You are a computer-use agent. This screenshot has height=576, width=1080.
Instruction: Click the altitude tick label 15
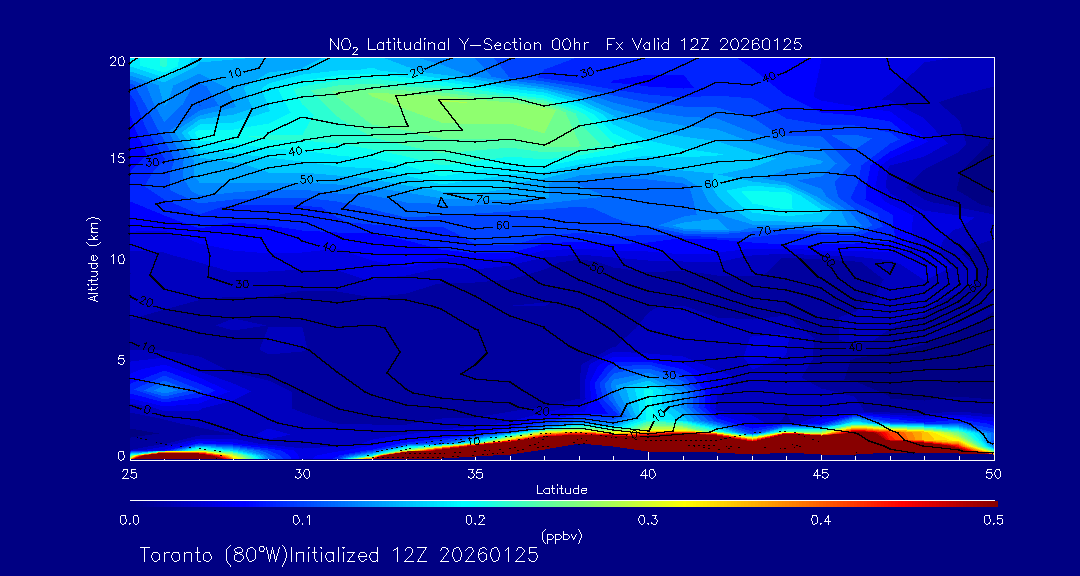(x=114, y=159)
